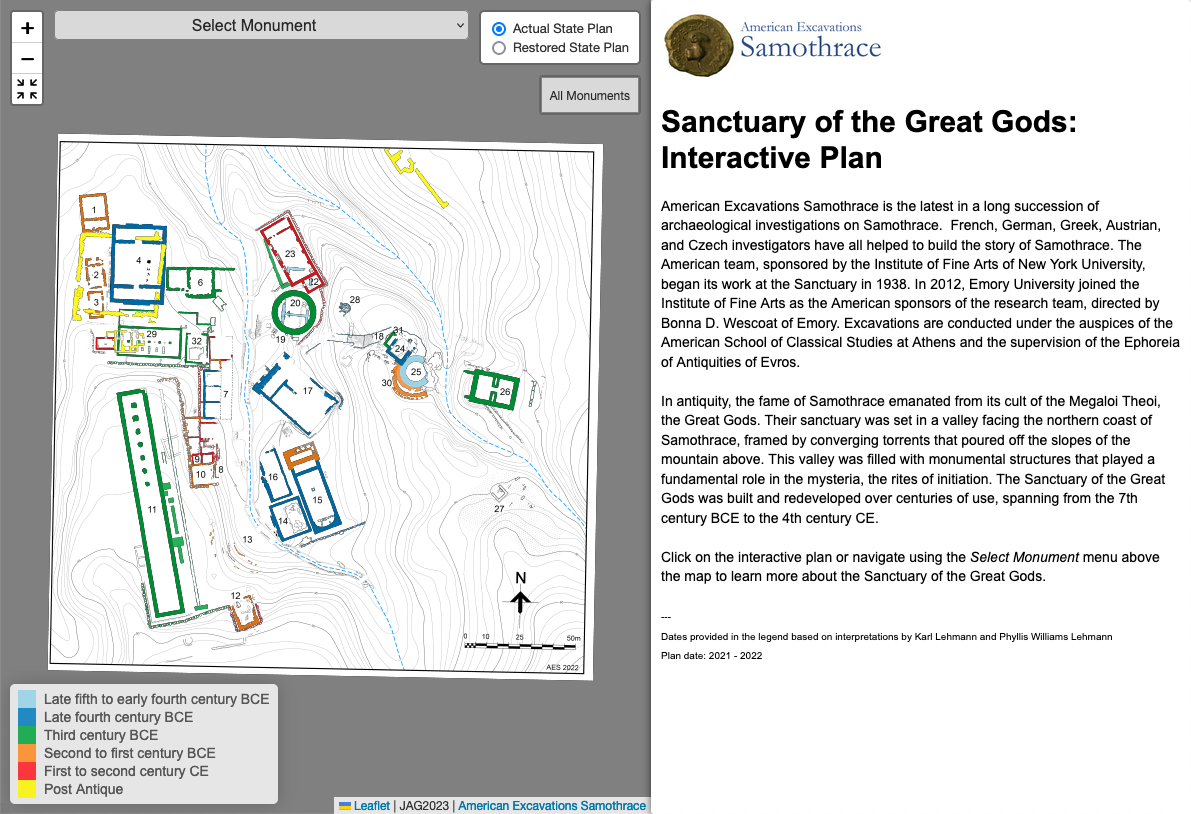This screenshot has height=814, width=1191.
Task: Open the Select Monument dropdown
Action: coord(261,26)
